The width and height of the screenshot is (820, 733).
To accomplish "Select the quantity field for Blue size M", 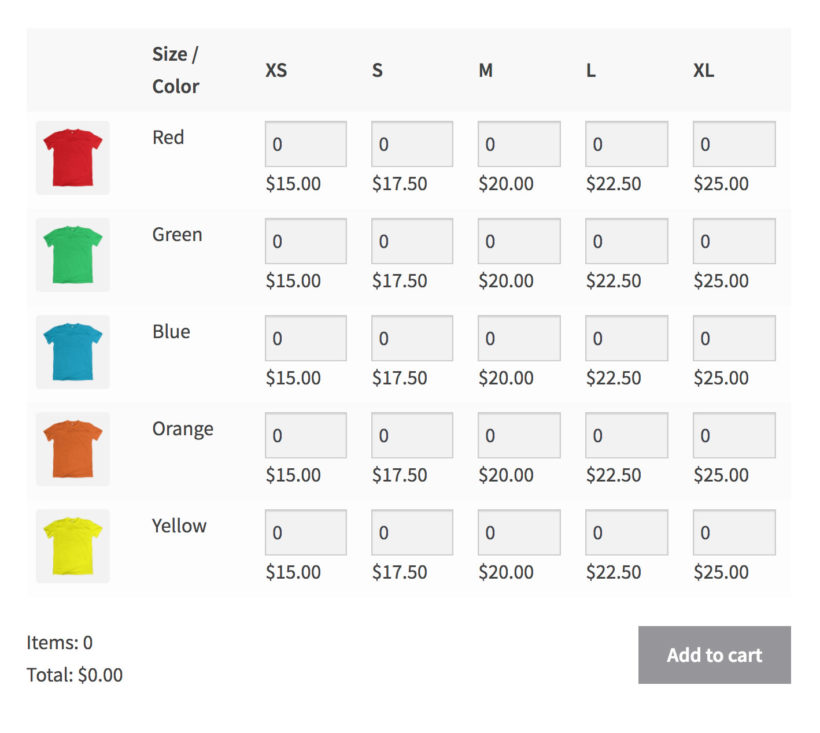I will pyautogui.click(x=519, y=338).
